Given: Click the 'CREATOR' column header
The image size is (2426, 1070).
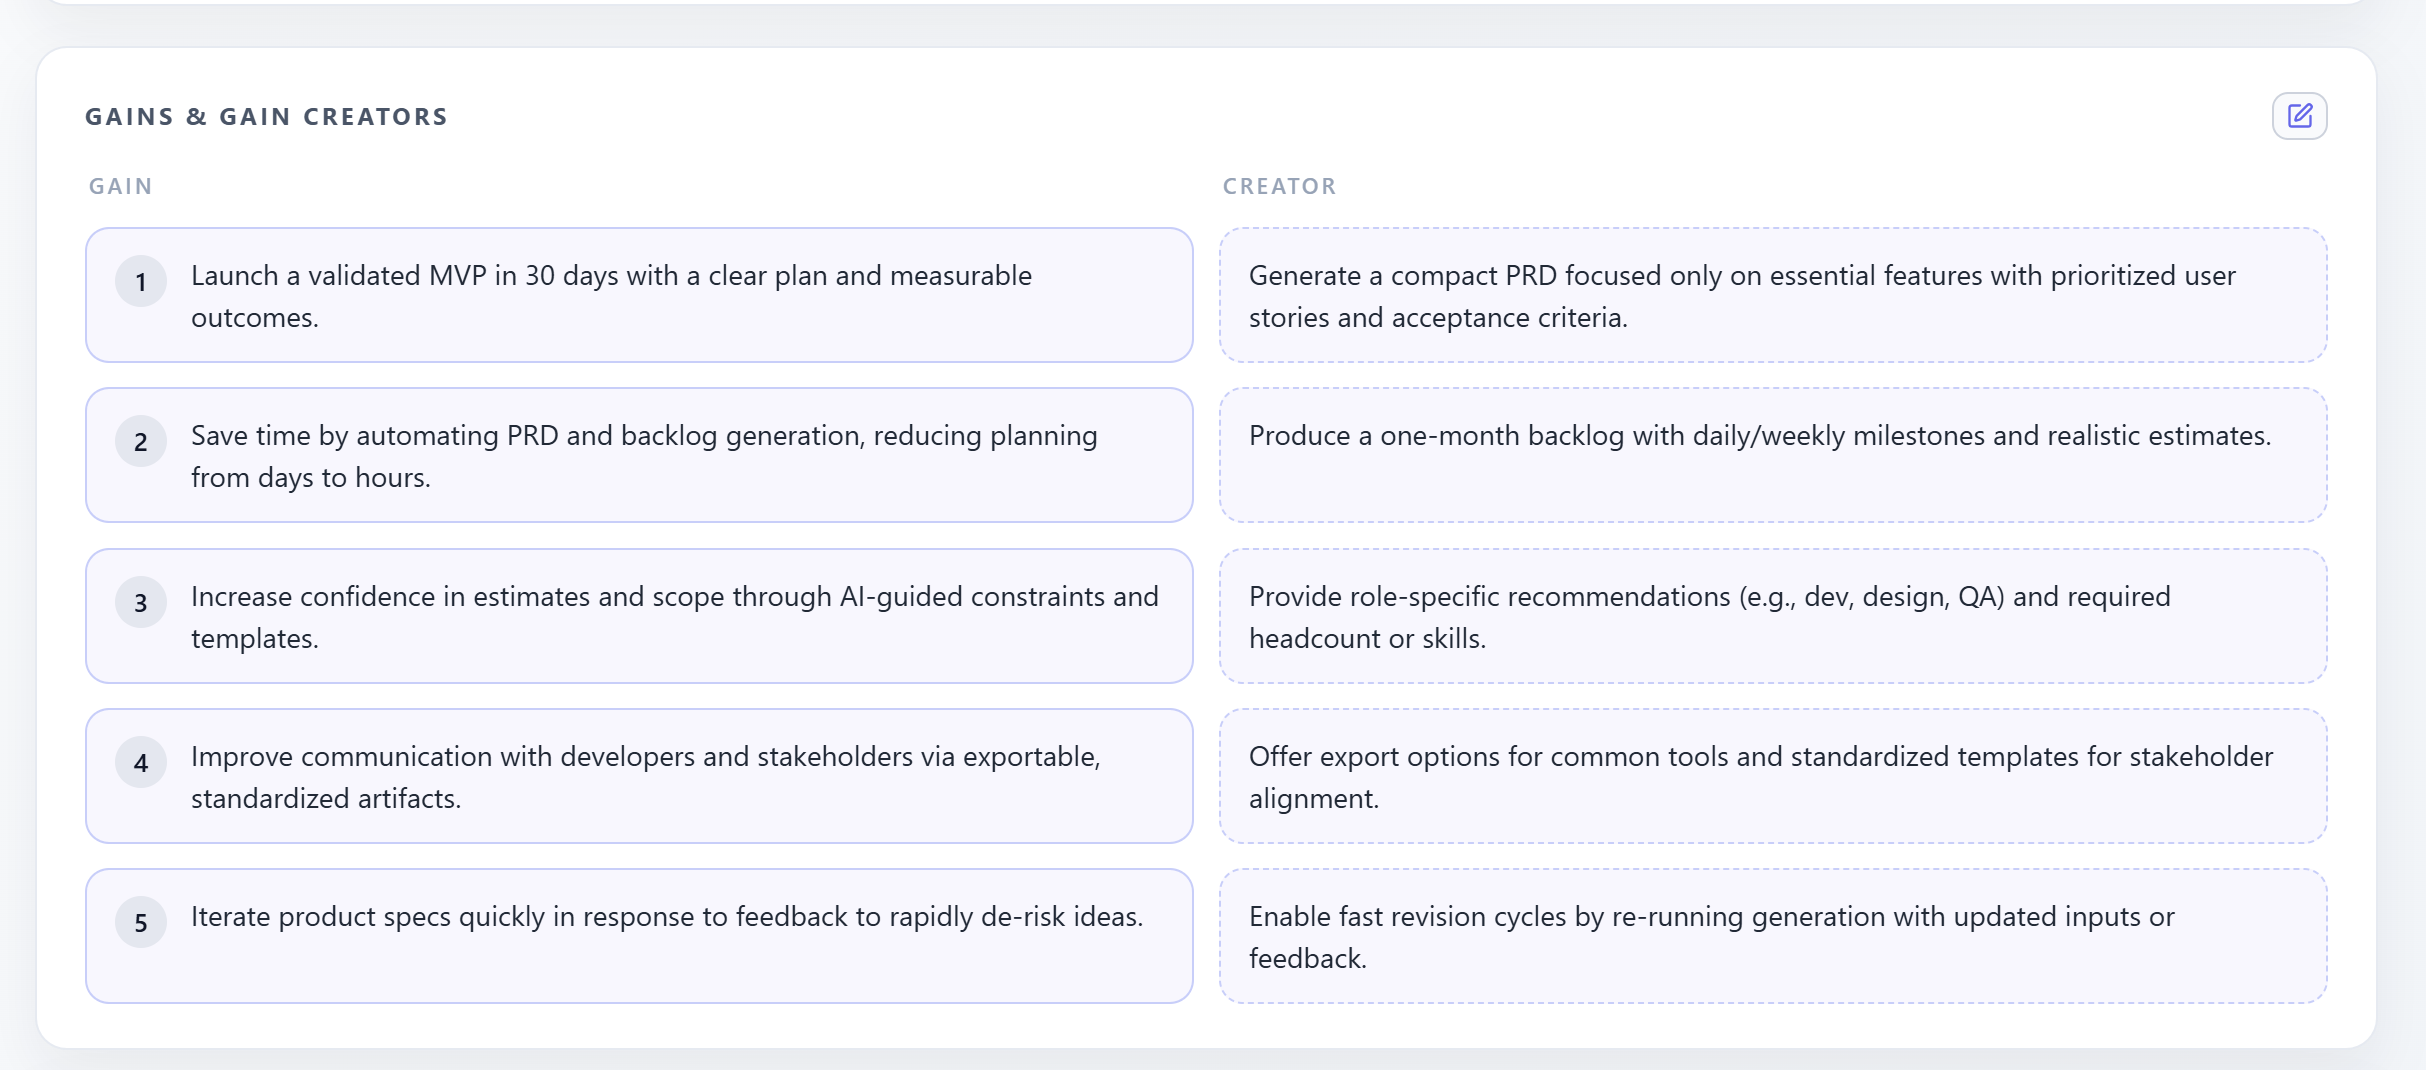Looking at the screenshot, I should (1279, 187).
